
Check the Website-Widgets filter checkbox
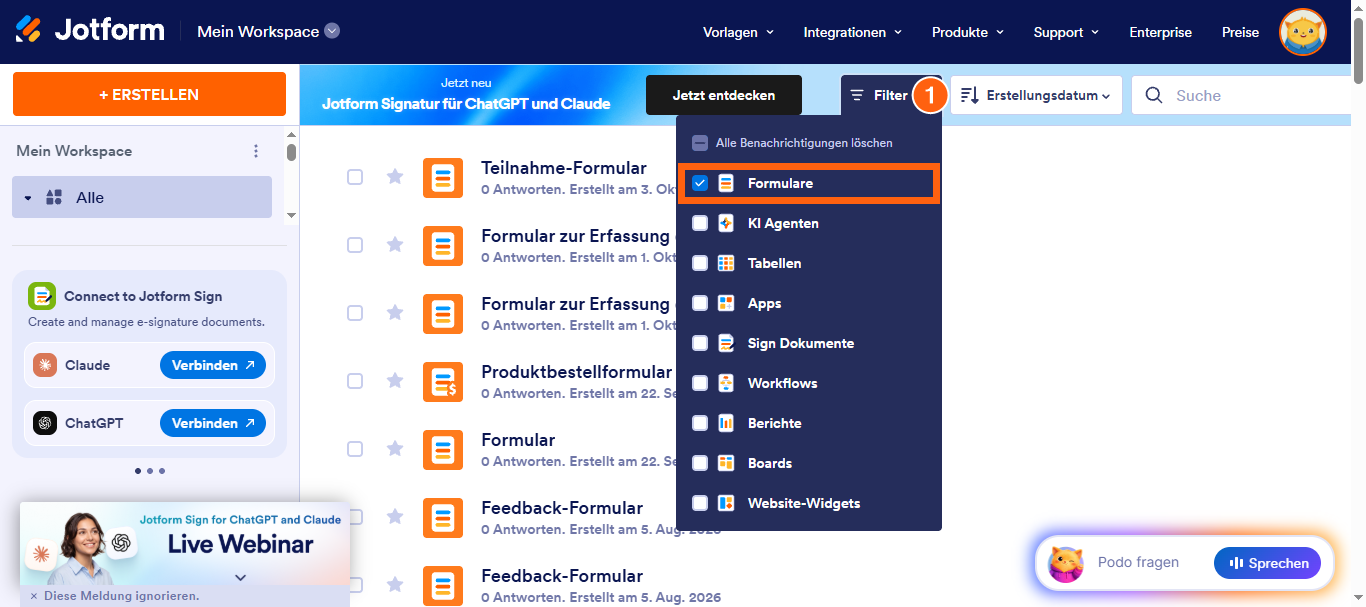tap(700, 503)
